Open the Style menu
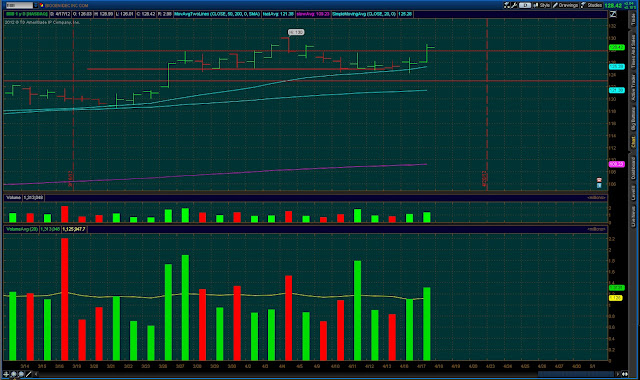This screenshot has width=640, height=380. pos(541,5)
